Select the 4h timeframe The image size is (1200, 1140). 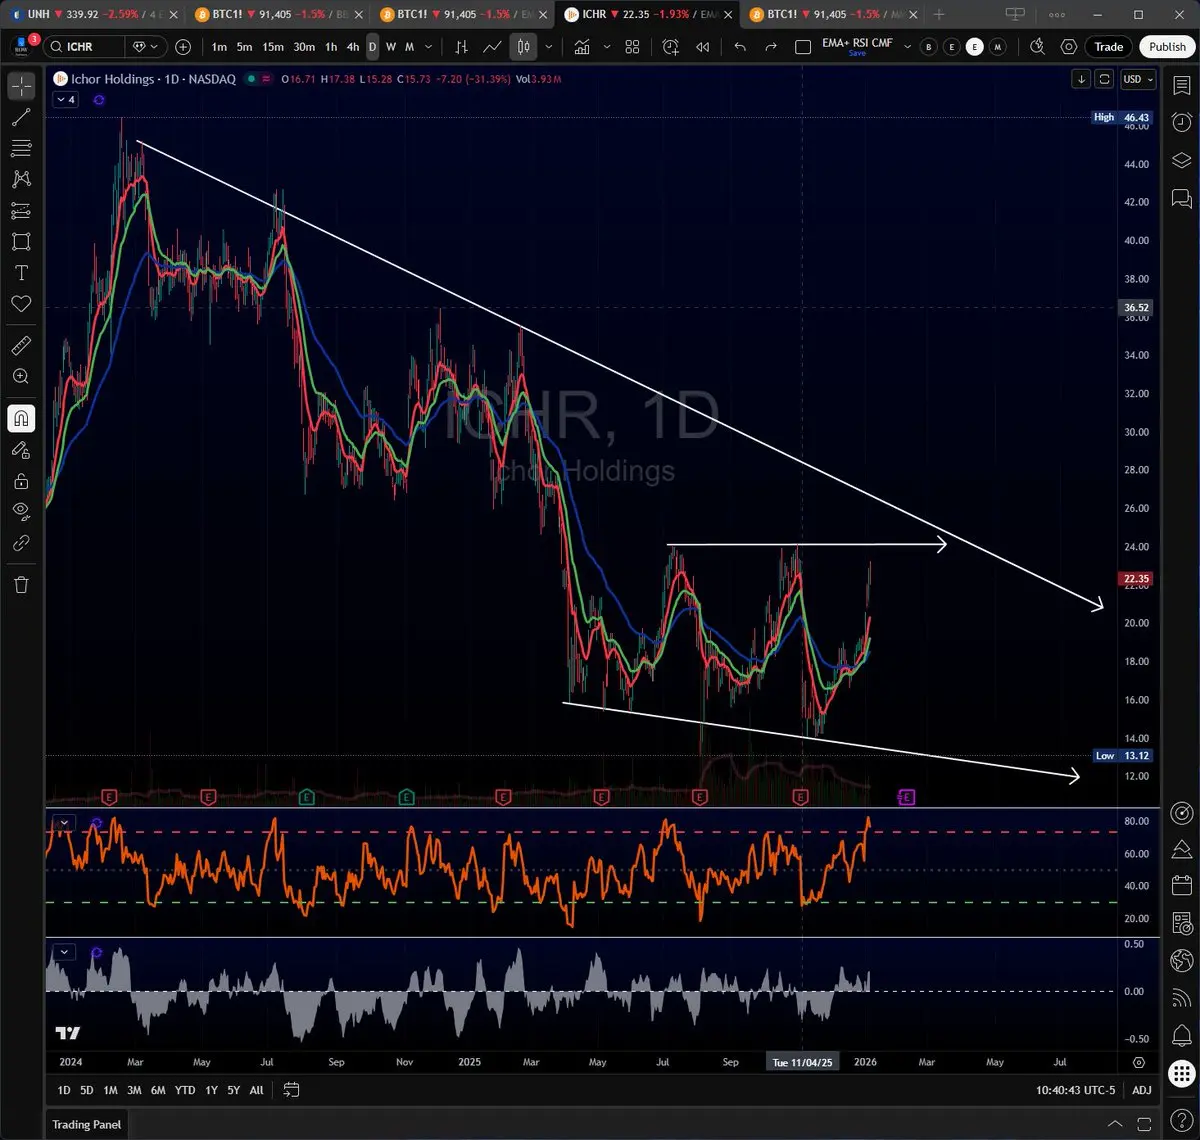(x=353, y=47)
